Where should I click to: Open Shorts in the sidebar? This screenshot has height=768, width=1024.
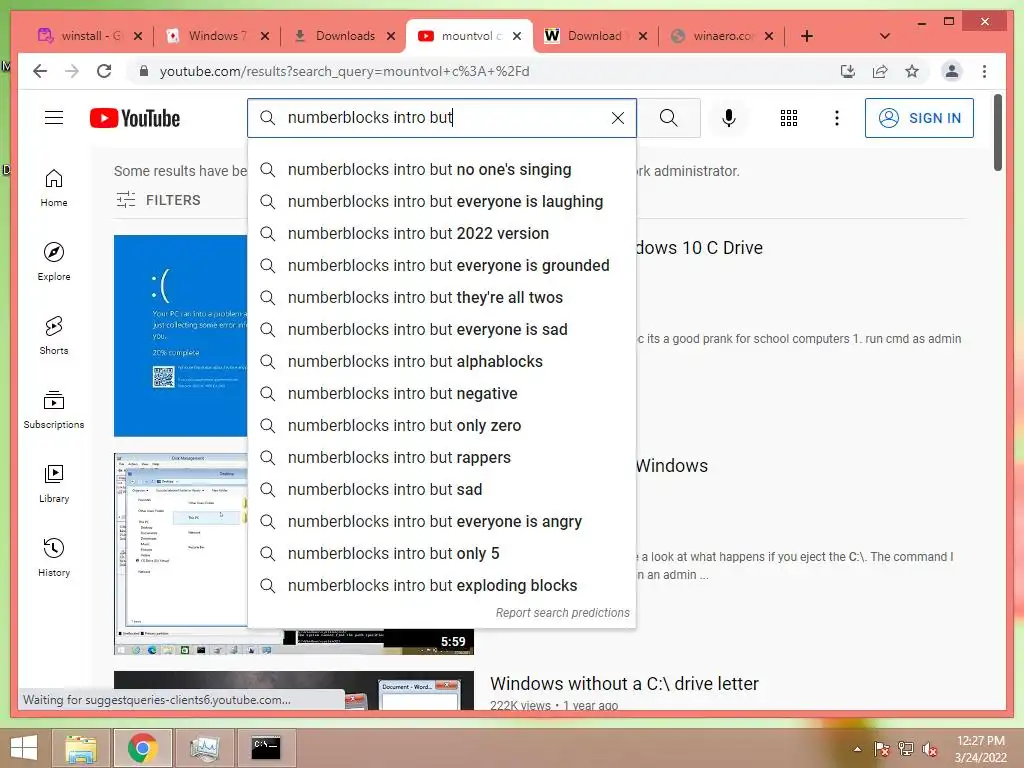click(54, 336)
